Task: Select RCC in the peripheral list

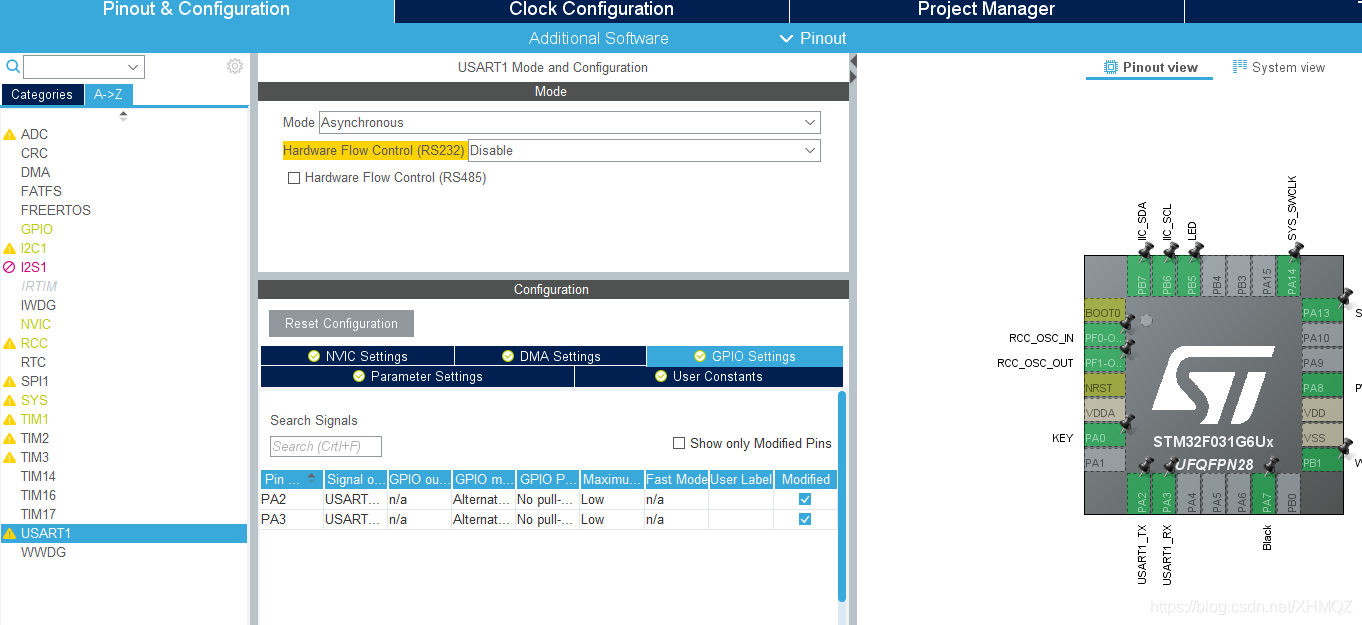Action: [34, 343]
